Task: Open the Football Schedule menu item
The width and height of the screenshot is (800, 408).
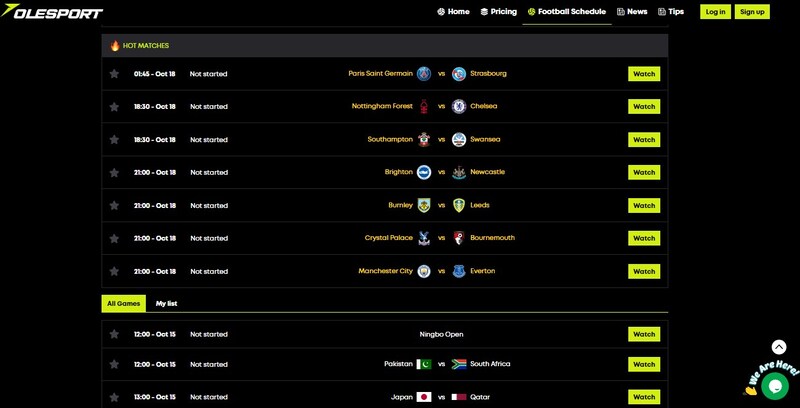Action: point(567,12)
